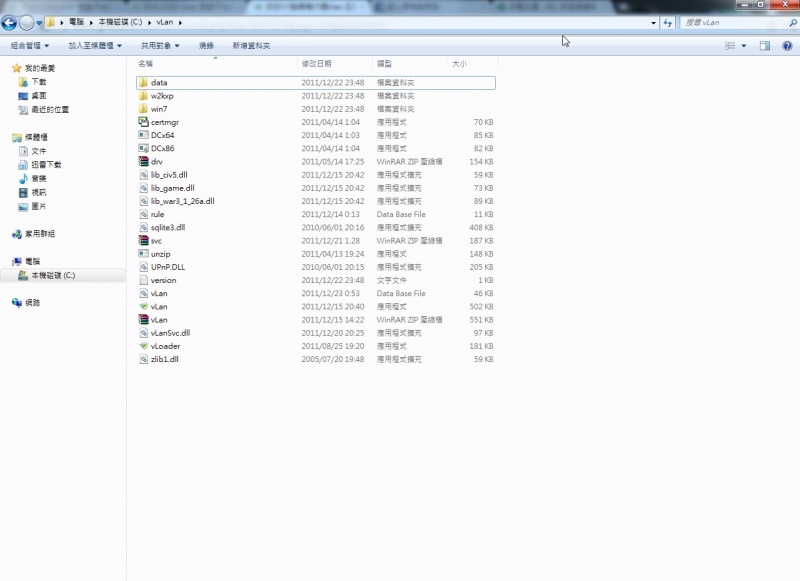Select the 46 KB vLan Data Base File
The height and width of the screenshot is (581, 800).
point(316,293)
